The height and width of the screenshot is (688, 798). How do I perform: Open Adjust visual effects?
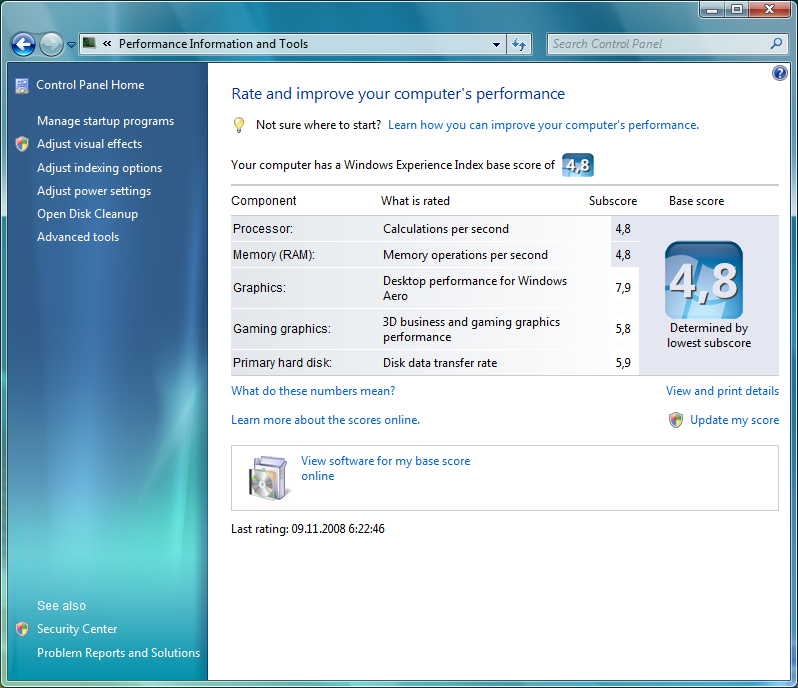[x=89, y=144]
